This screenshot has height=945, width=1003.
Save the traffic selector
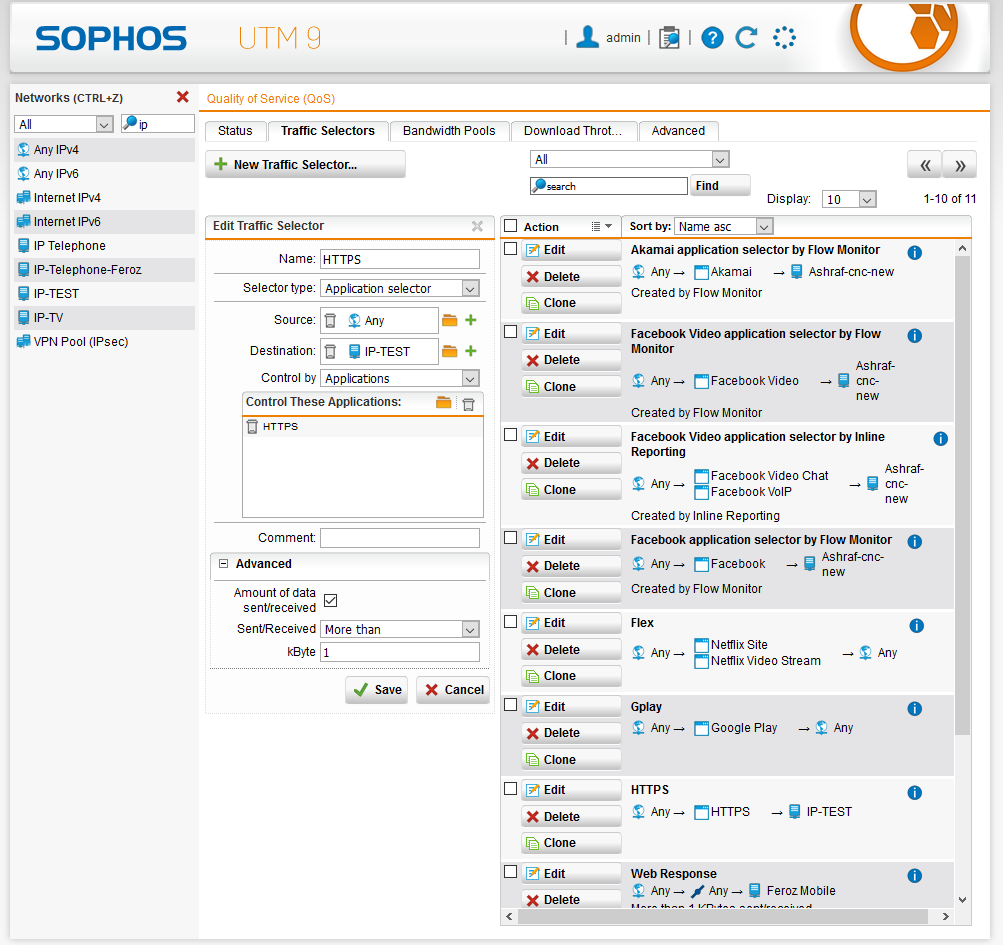(x=377, y=690)
